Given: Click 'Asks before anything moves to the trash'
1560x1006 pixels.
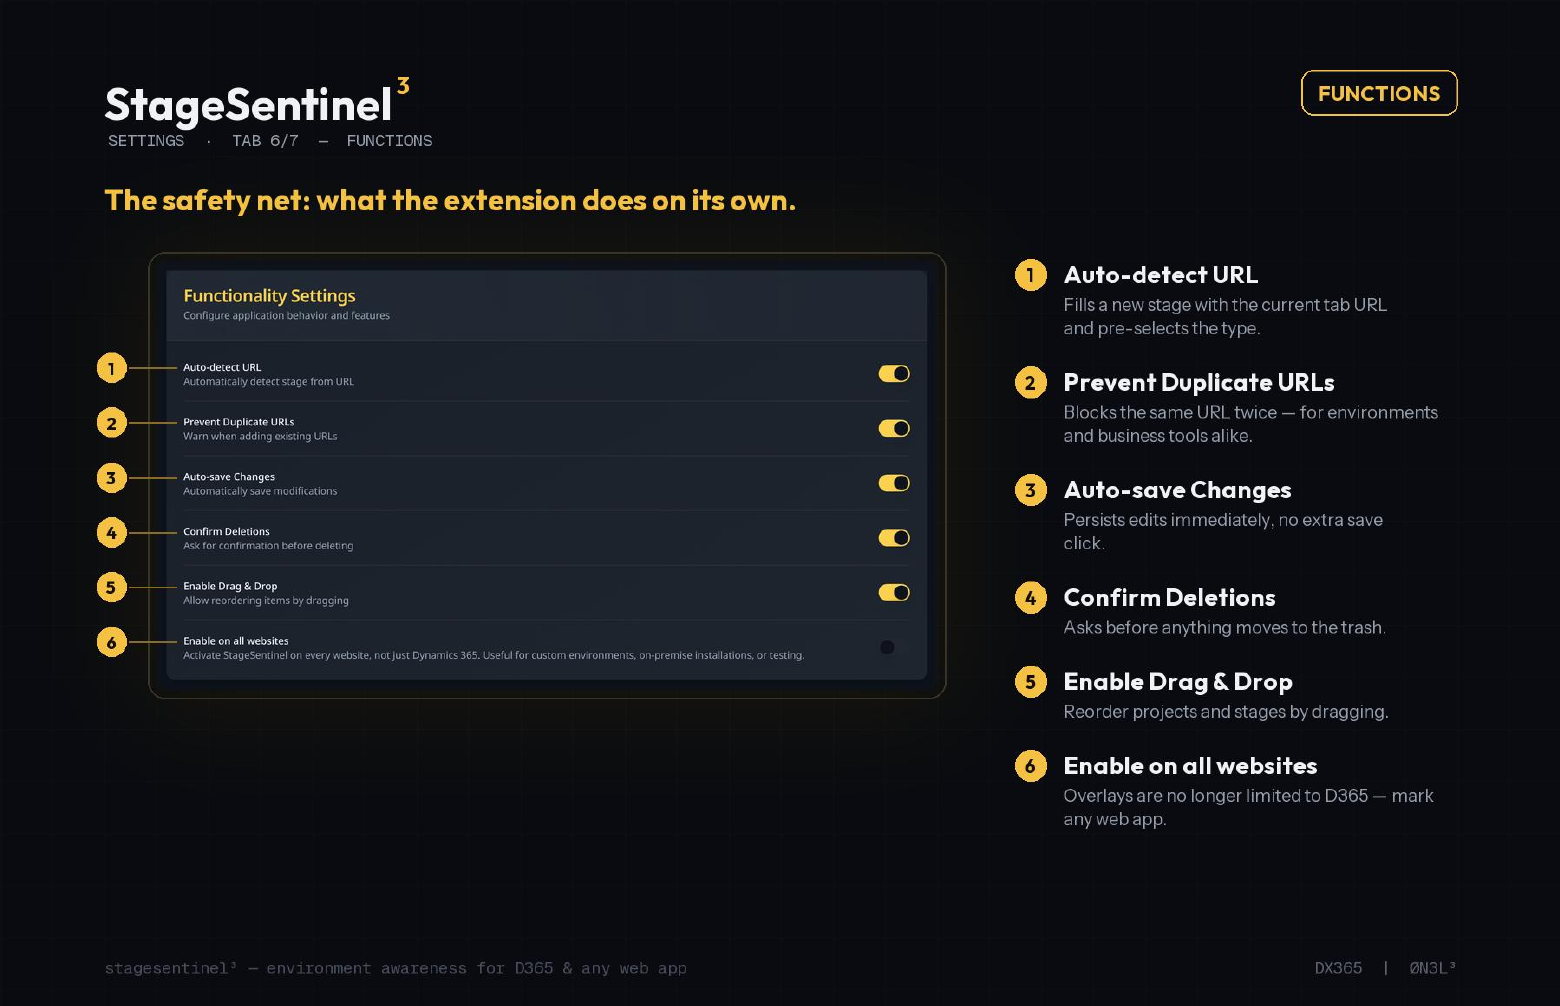Looking at the screenshot, I should click(1224, 627).
